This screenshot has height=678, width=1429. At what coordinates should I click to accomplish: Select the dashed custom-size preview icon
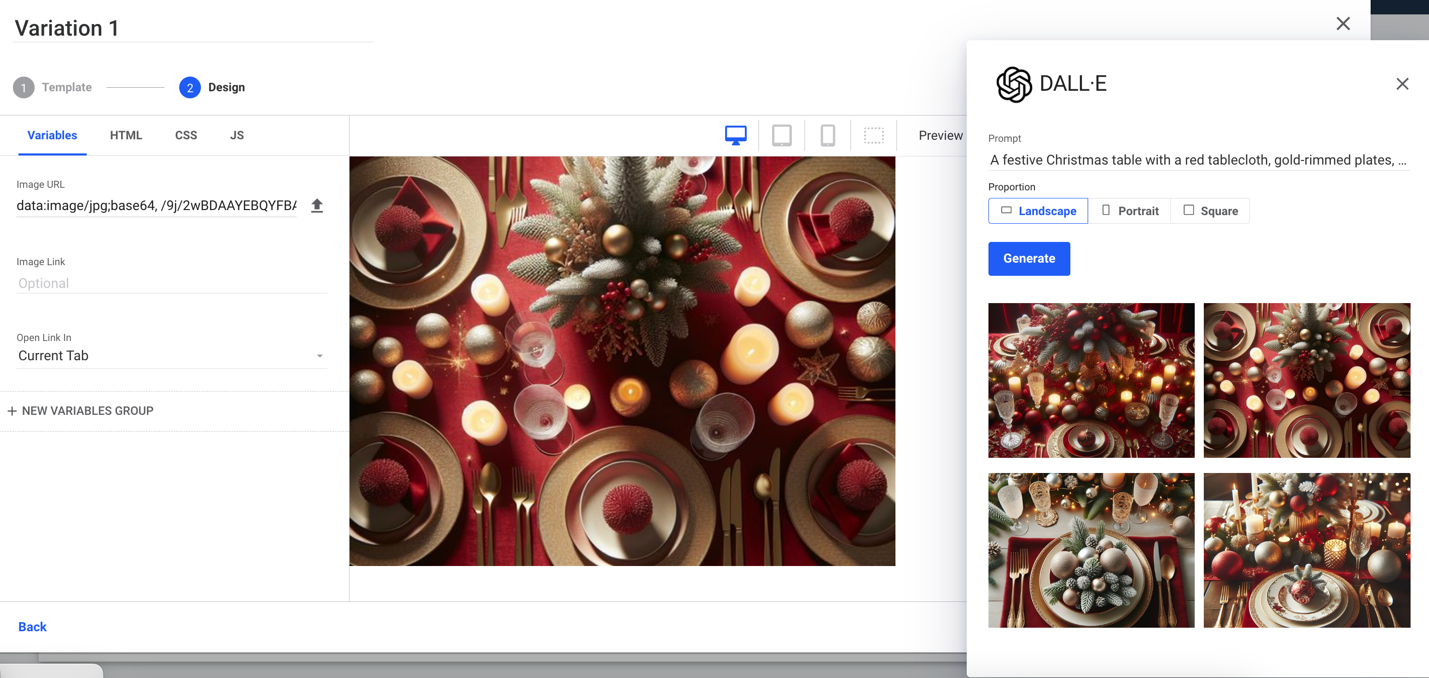(x=874, y=136)
